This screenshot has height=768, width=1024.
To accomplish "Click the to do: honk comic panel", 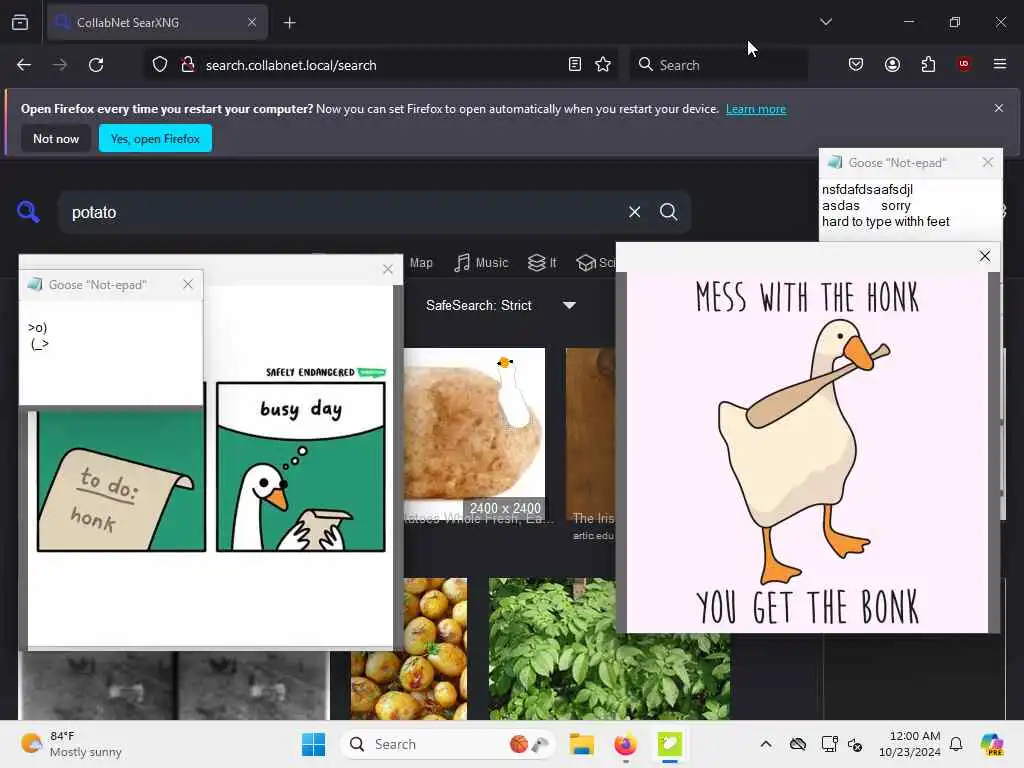I will pyautogui.click(x=121, y=481).
